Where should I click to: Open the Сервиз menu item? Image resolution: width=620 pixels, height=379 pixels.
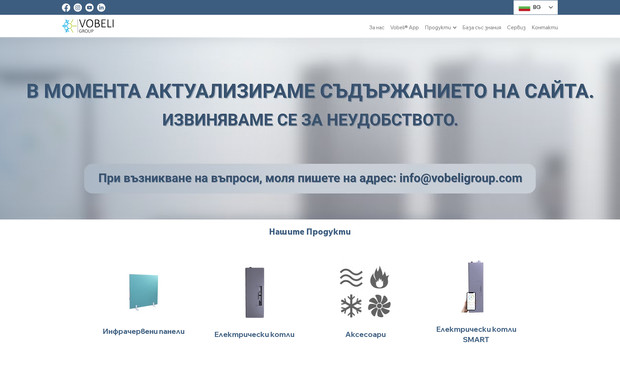[x=516, y=28]
